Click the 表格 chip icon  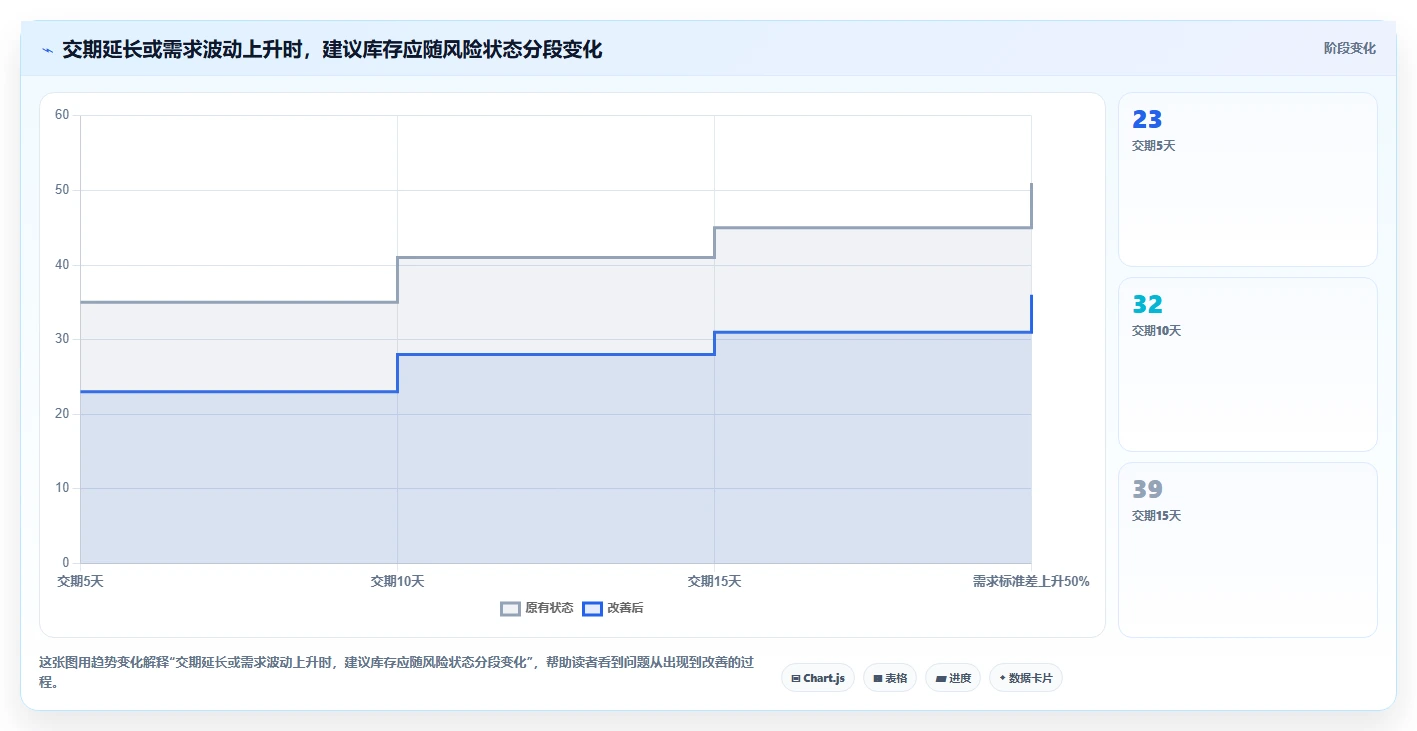(877, 679)
